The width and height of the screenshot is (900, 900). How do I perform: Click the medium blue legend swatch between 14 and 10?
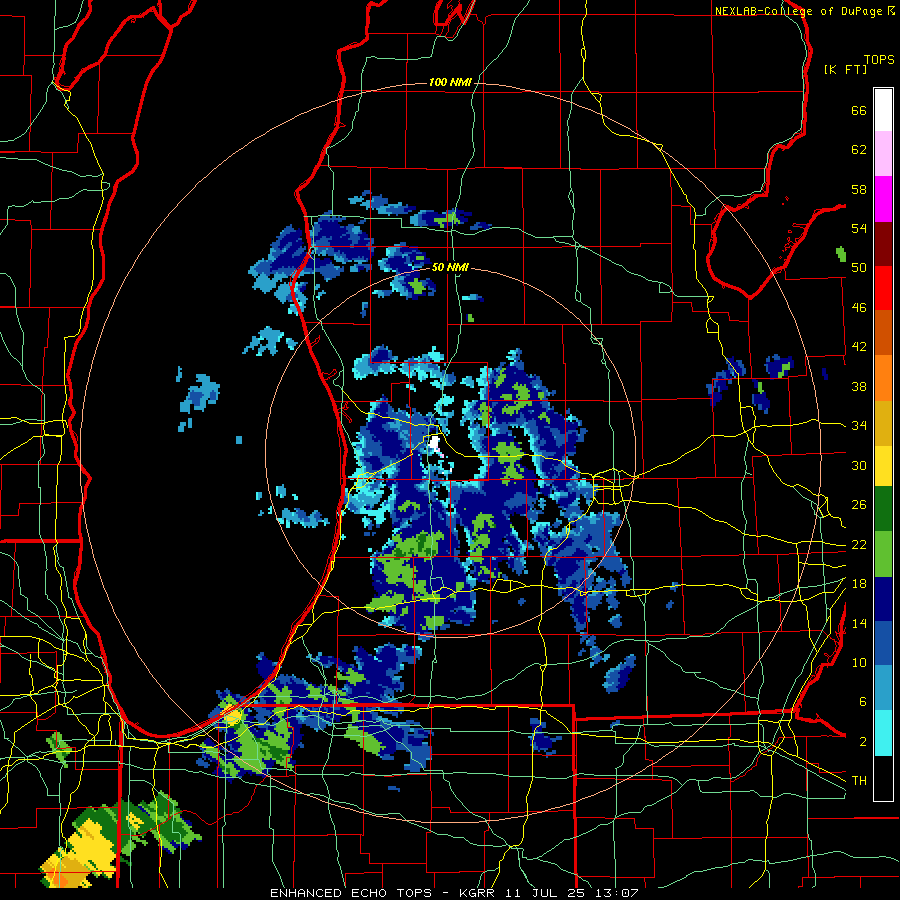883,643
